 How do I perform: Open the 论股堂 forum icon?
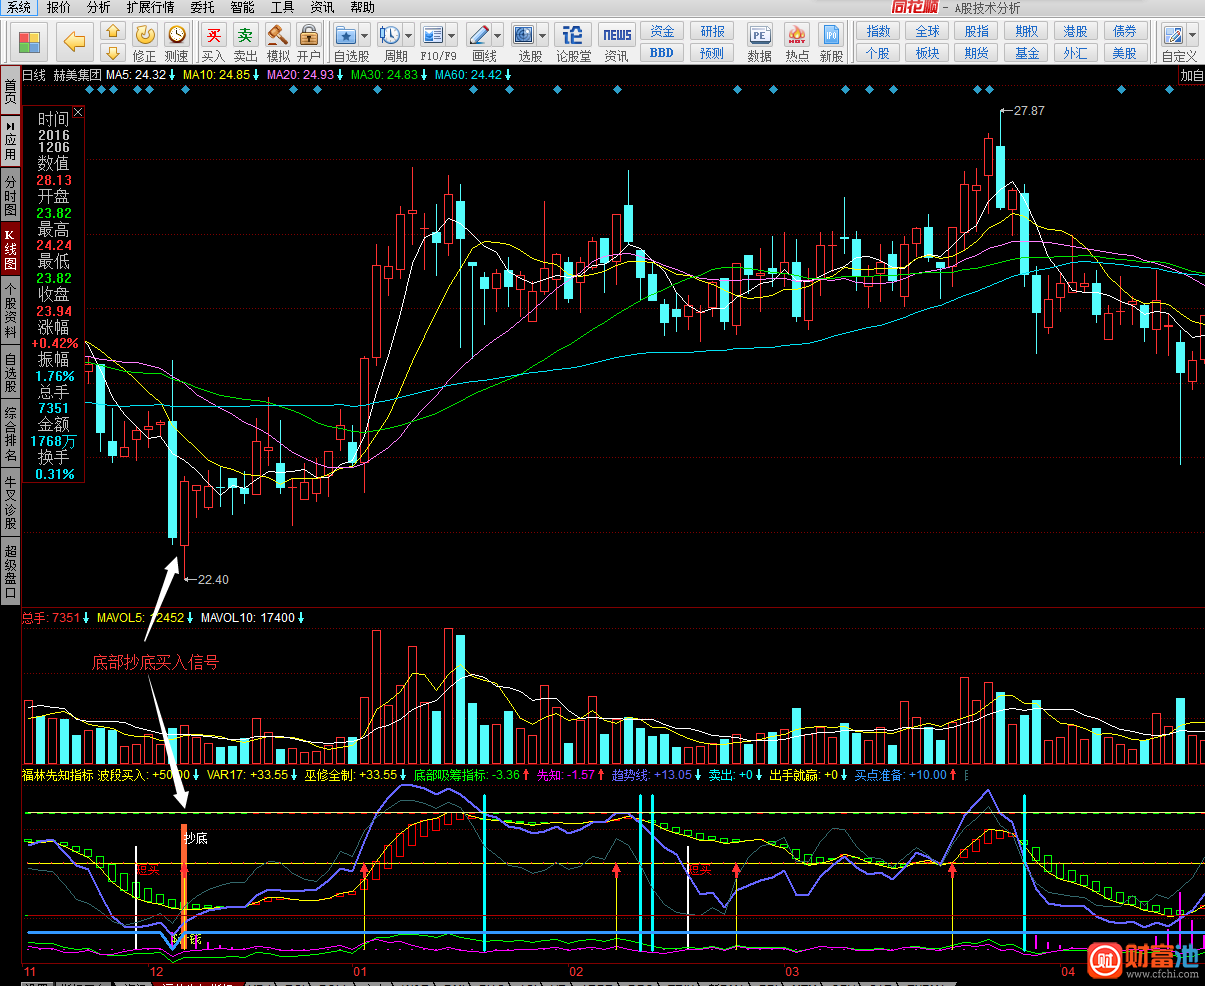(573, 42)
